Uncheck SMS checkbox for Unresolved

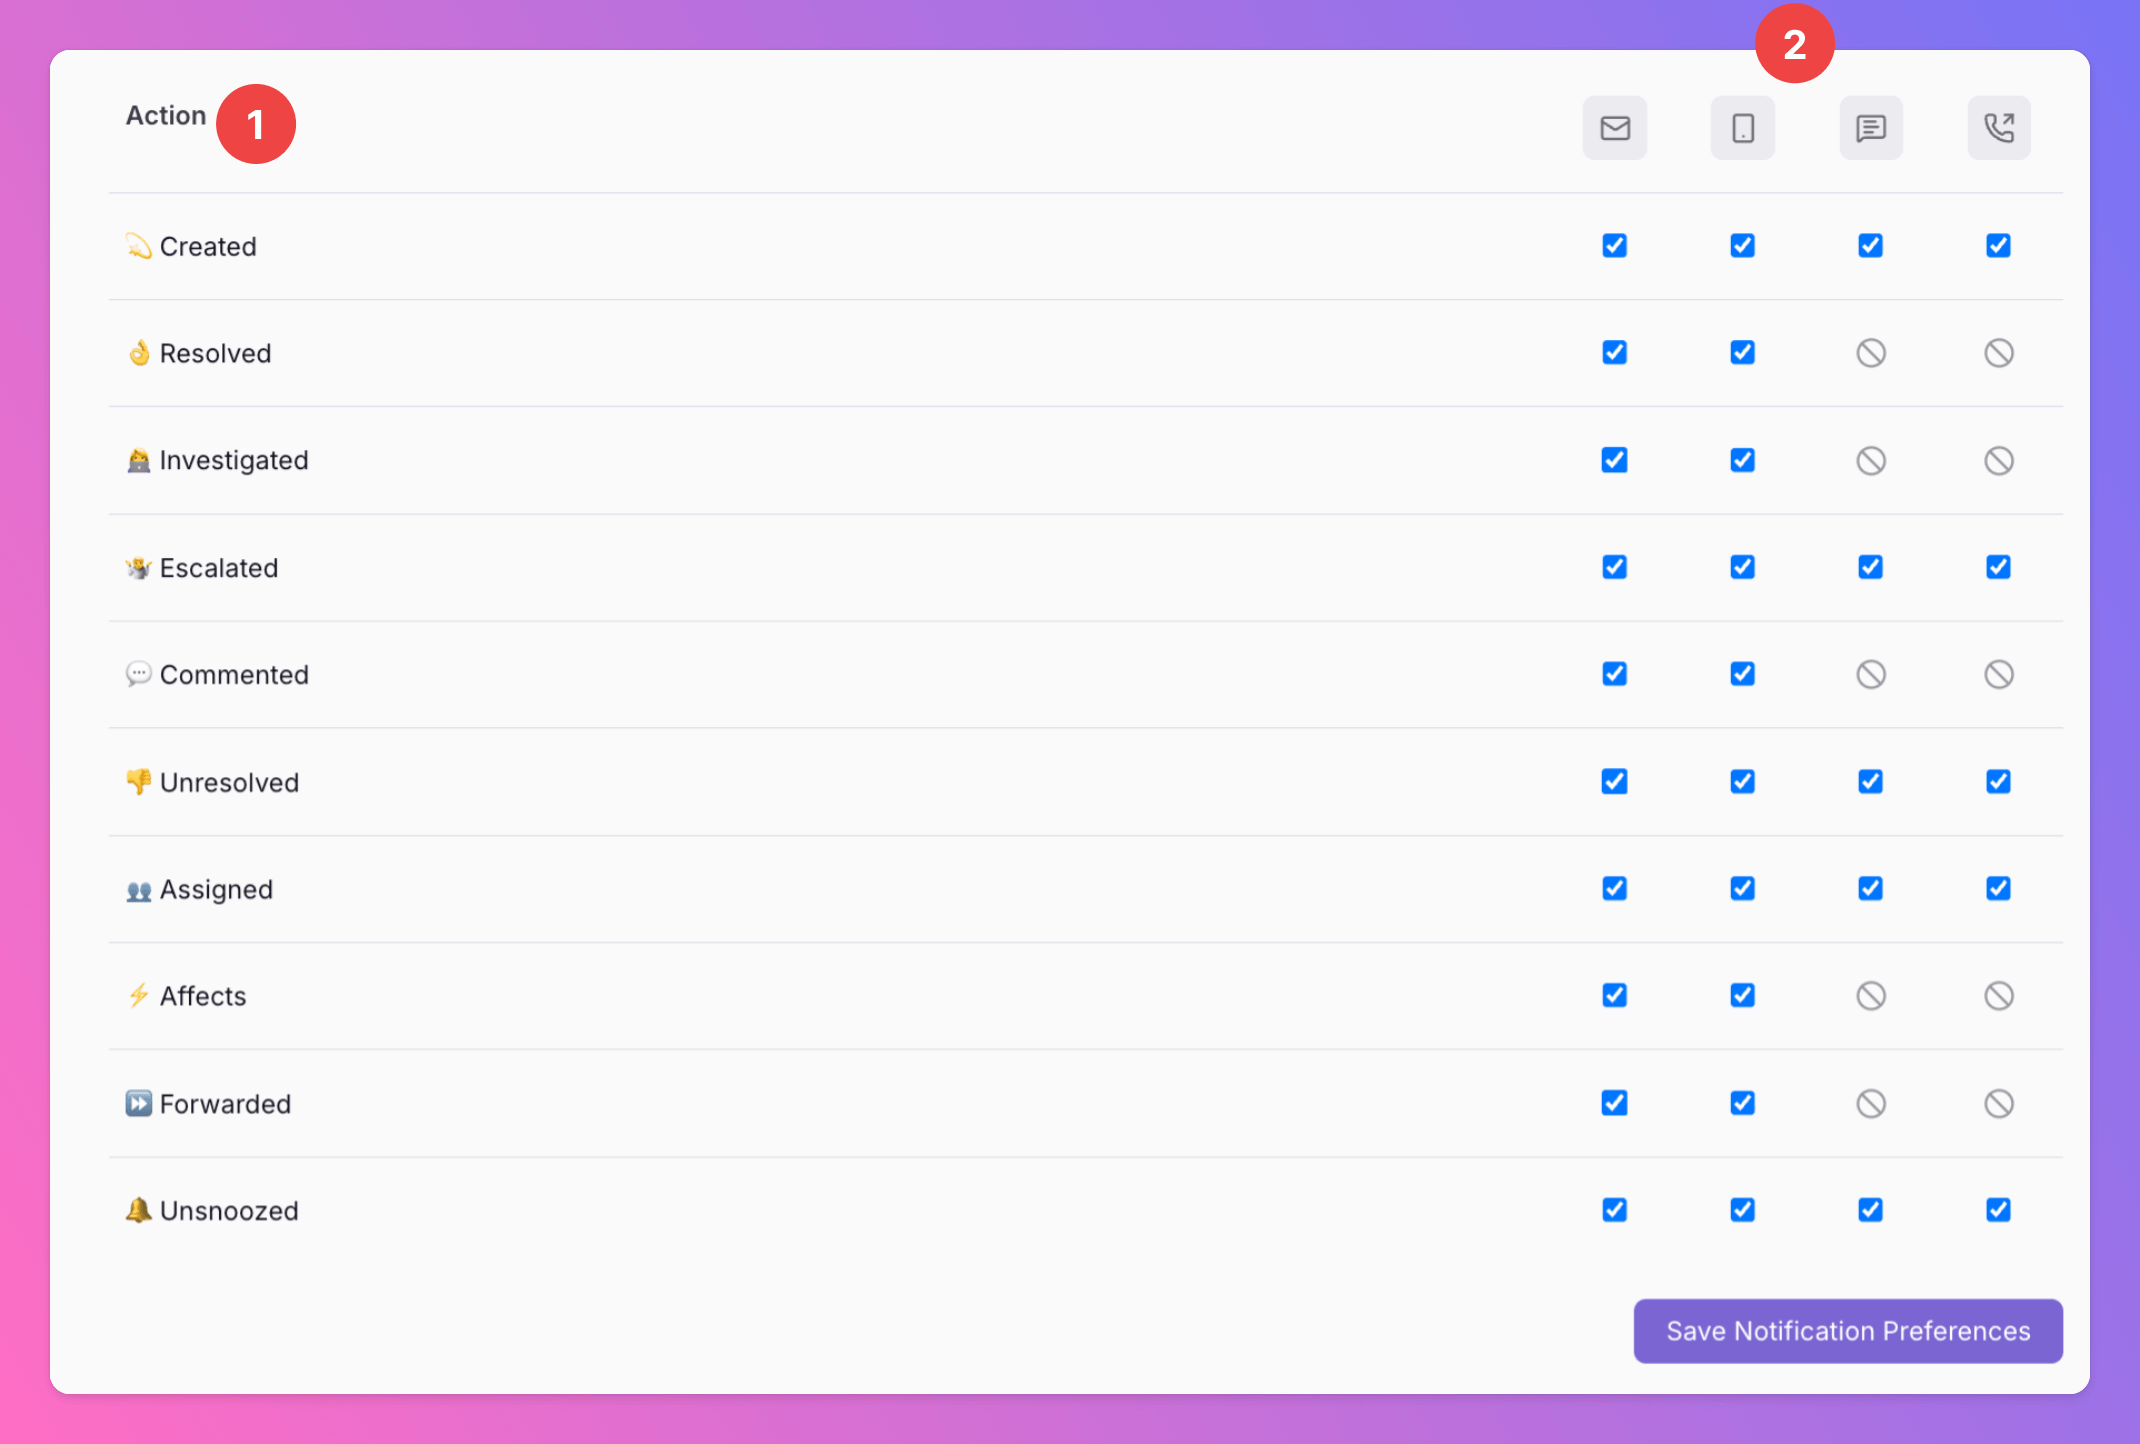(x=1870, y=781)
